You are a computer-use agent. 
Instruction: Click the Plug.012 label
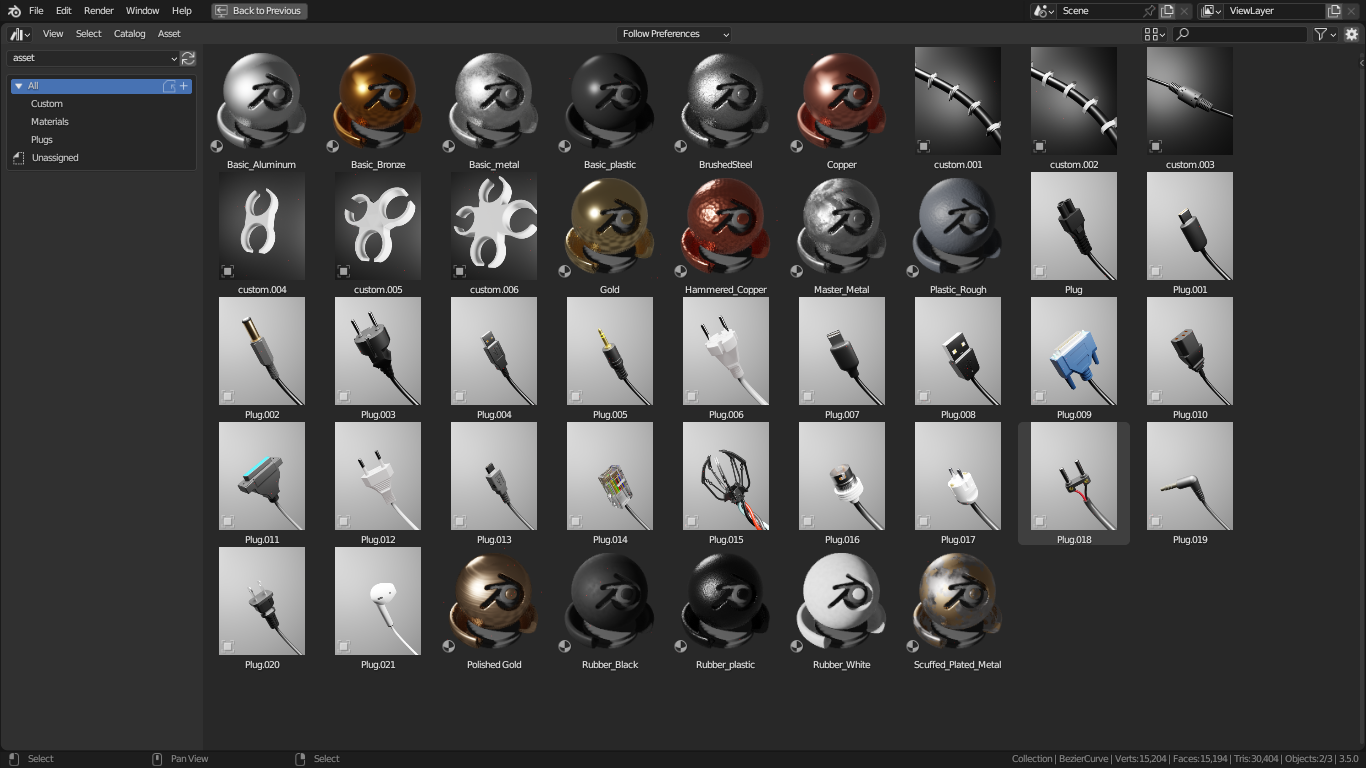click(377, 540)
